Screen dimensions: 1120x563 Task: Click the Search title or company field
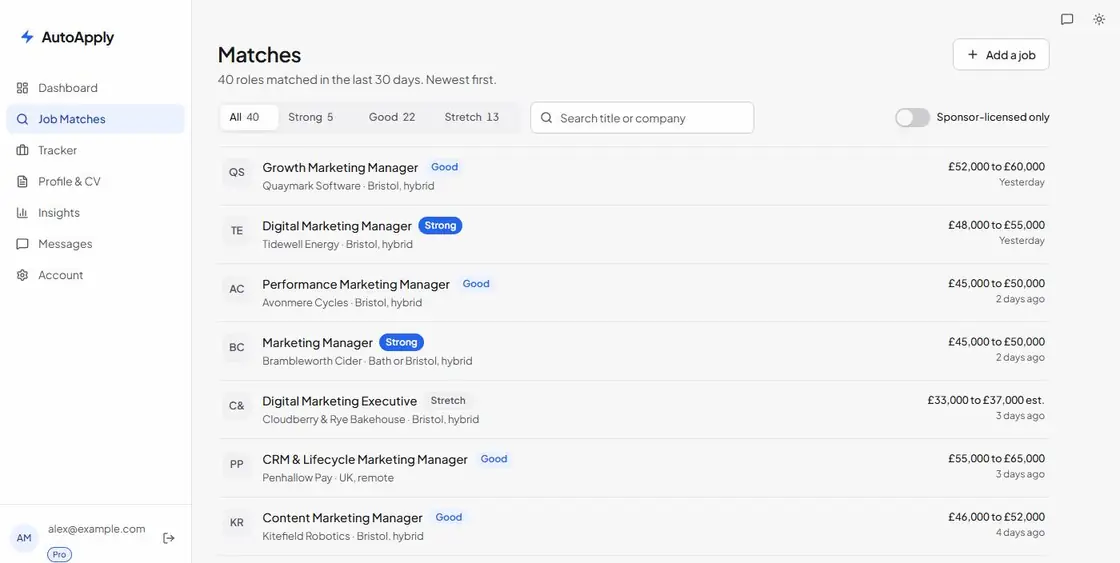(x=642, y=118)
